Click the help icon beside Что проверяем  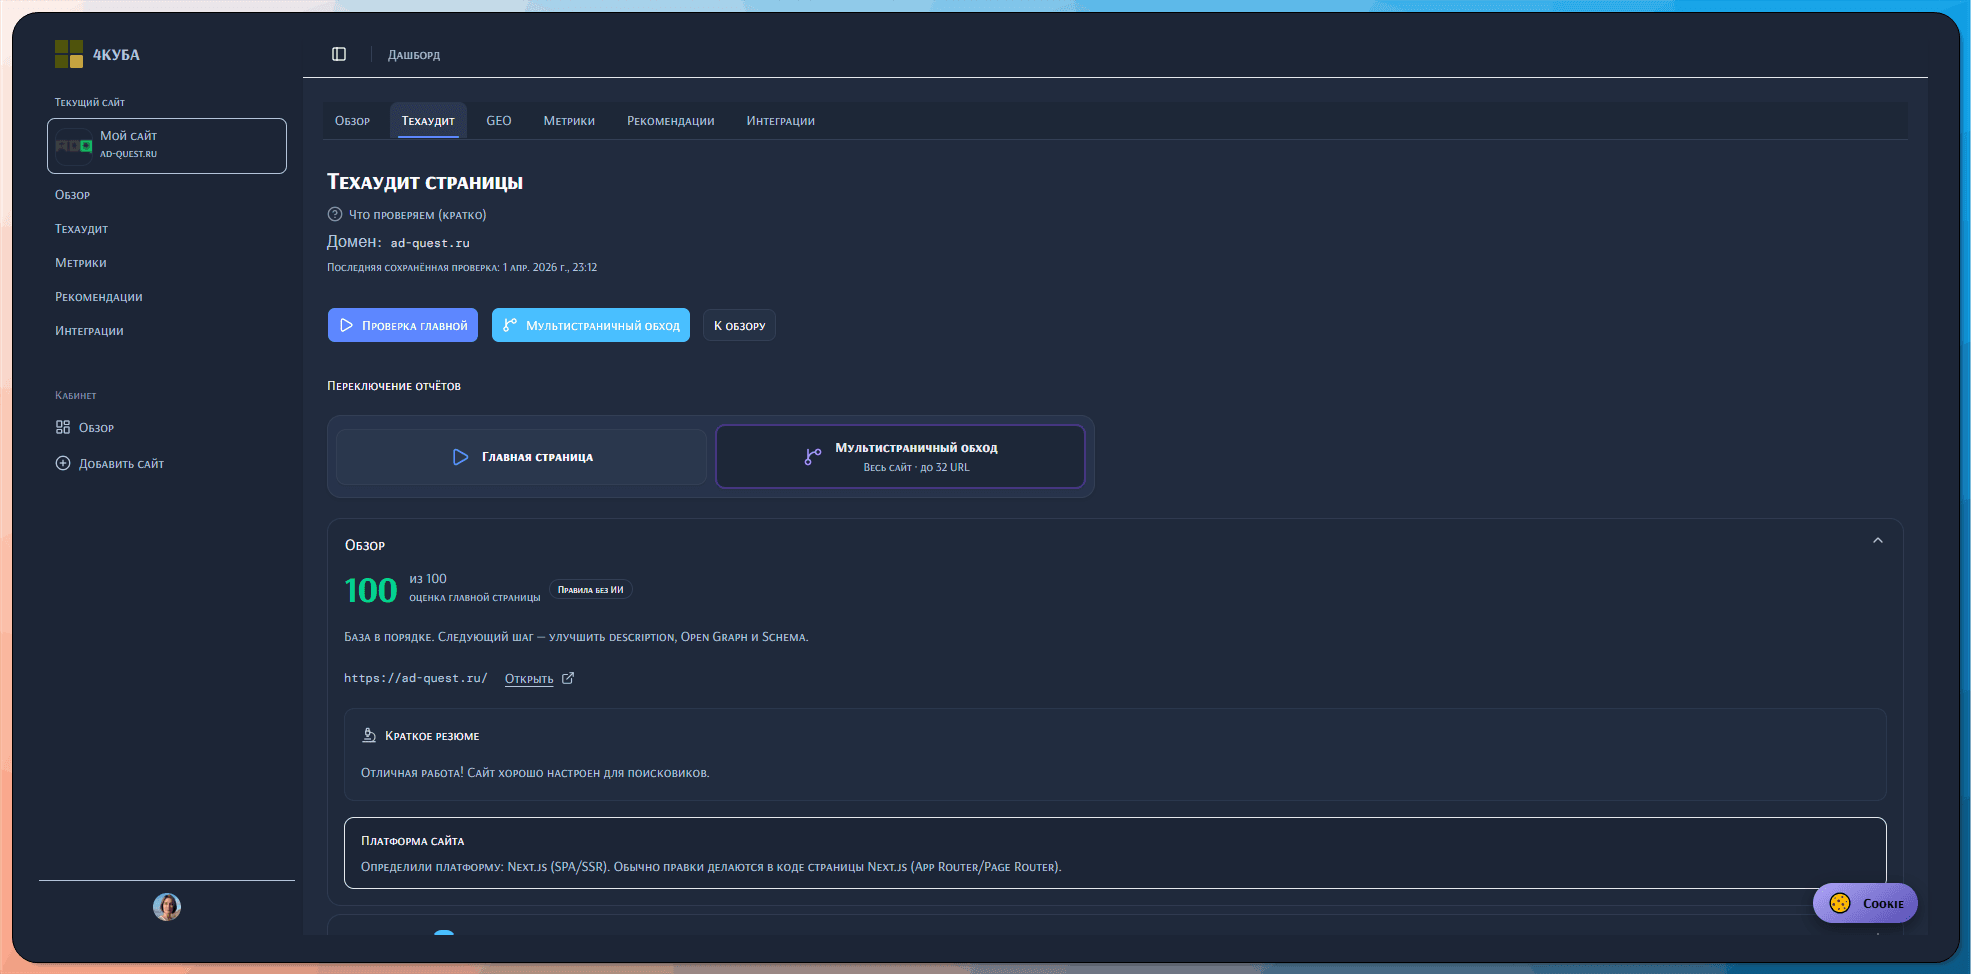coord(335,214)
